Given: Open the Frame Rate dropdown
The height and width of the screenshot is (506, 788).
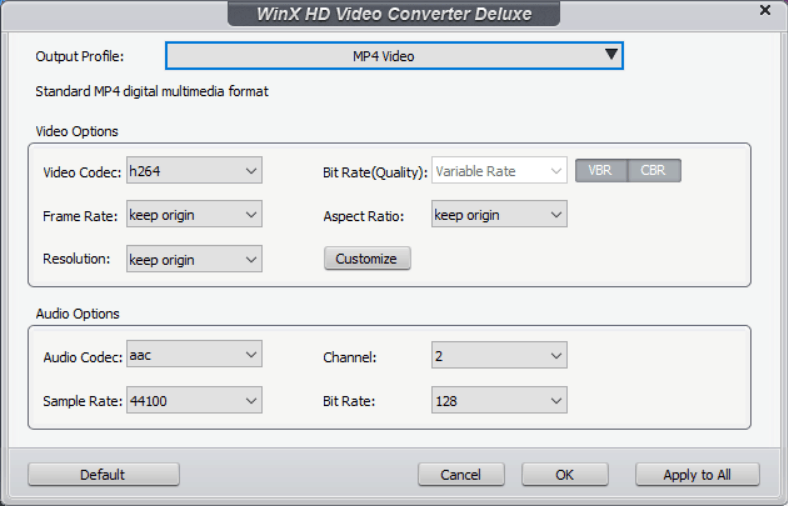Looking at the screenshot, I should 195,215.
